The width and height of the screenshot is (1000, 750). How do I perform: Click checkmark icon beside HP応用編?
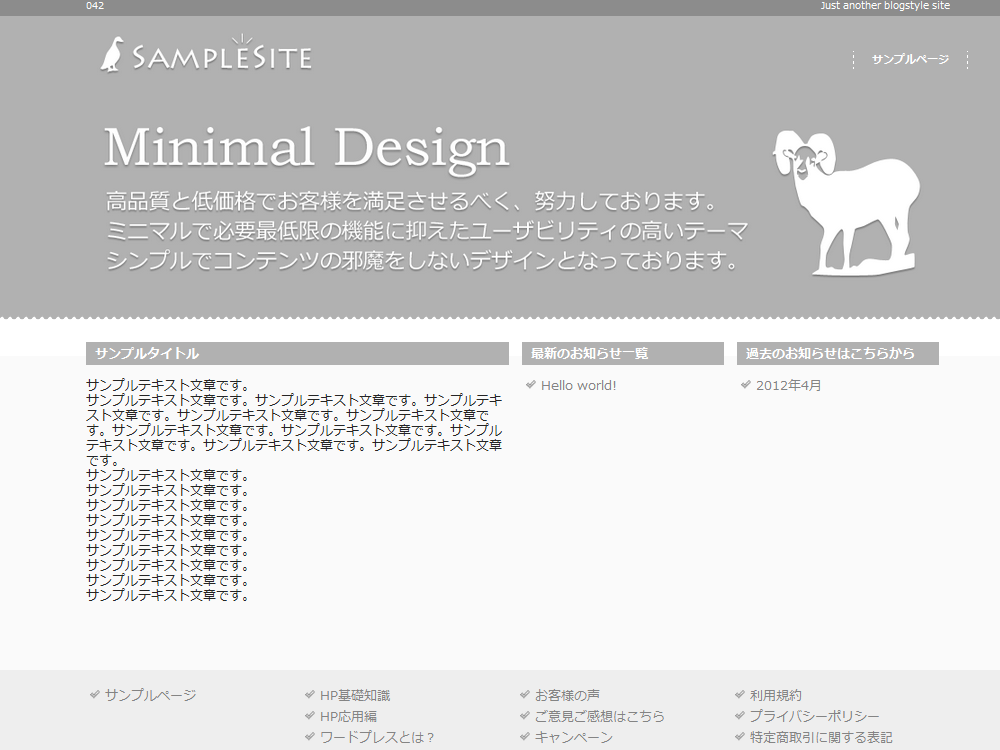point(309,716)
